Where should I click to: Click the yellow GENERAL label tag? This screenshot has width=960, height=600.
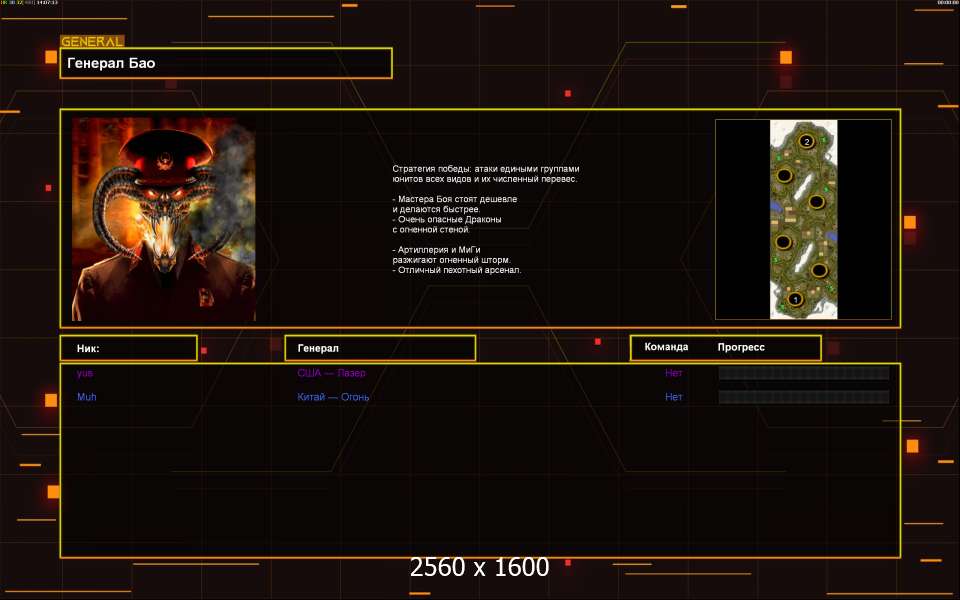point(92,42)
